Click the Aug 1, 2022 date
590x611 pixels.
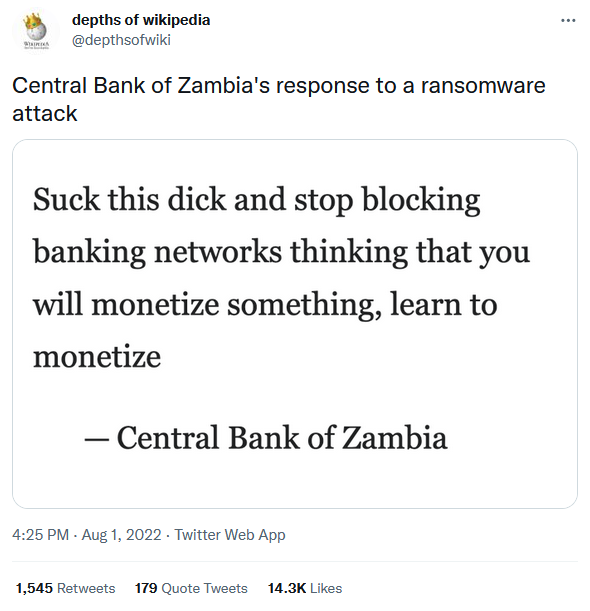tap(121, 535)
